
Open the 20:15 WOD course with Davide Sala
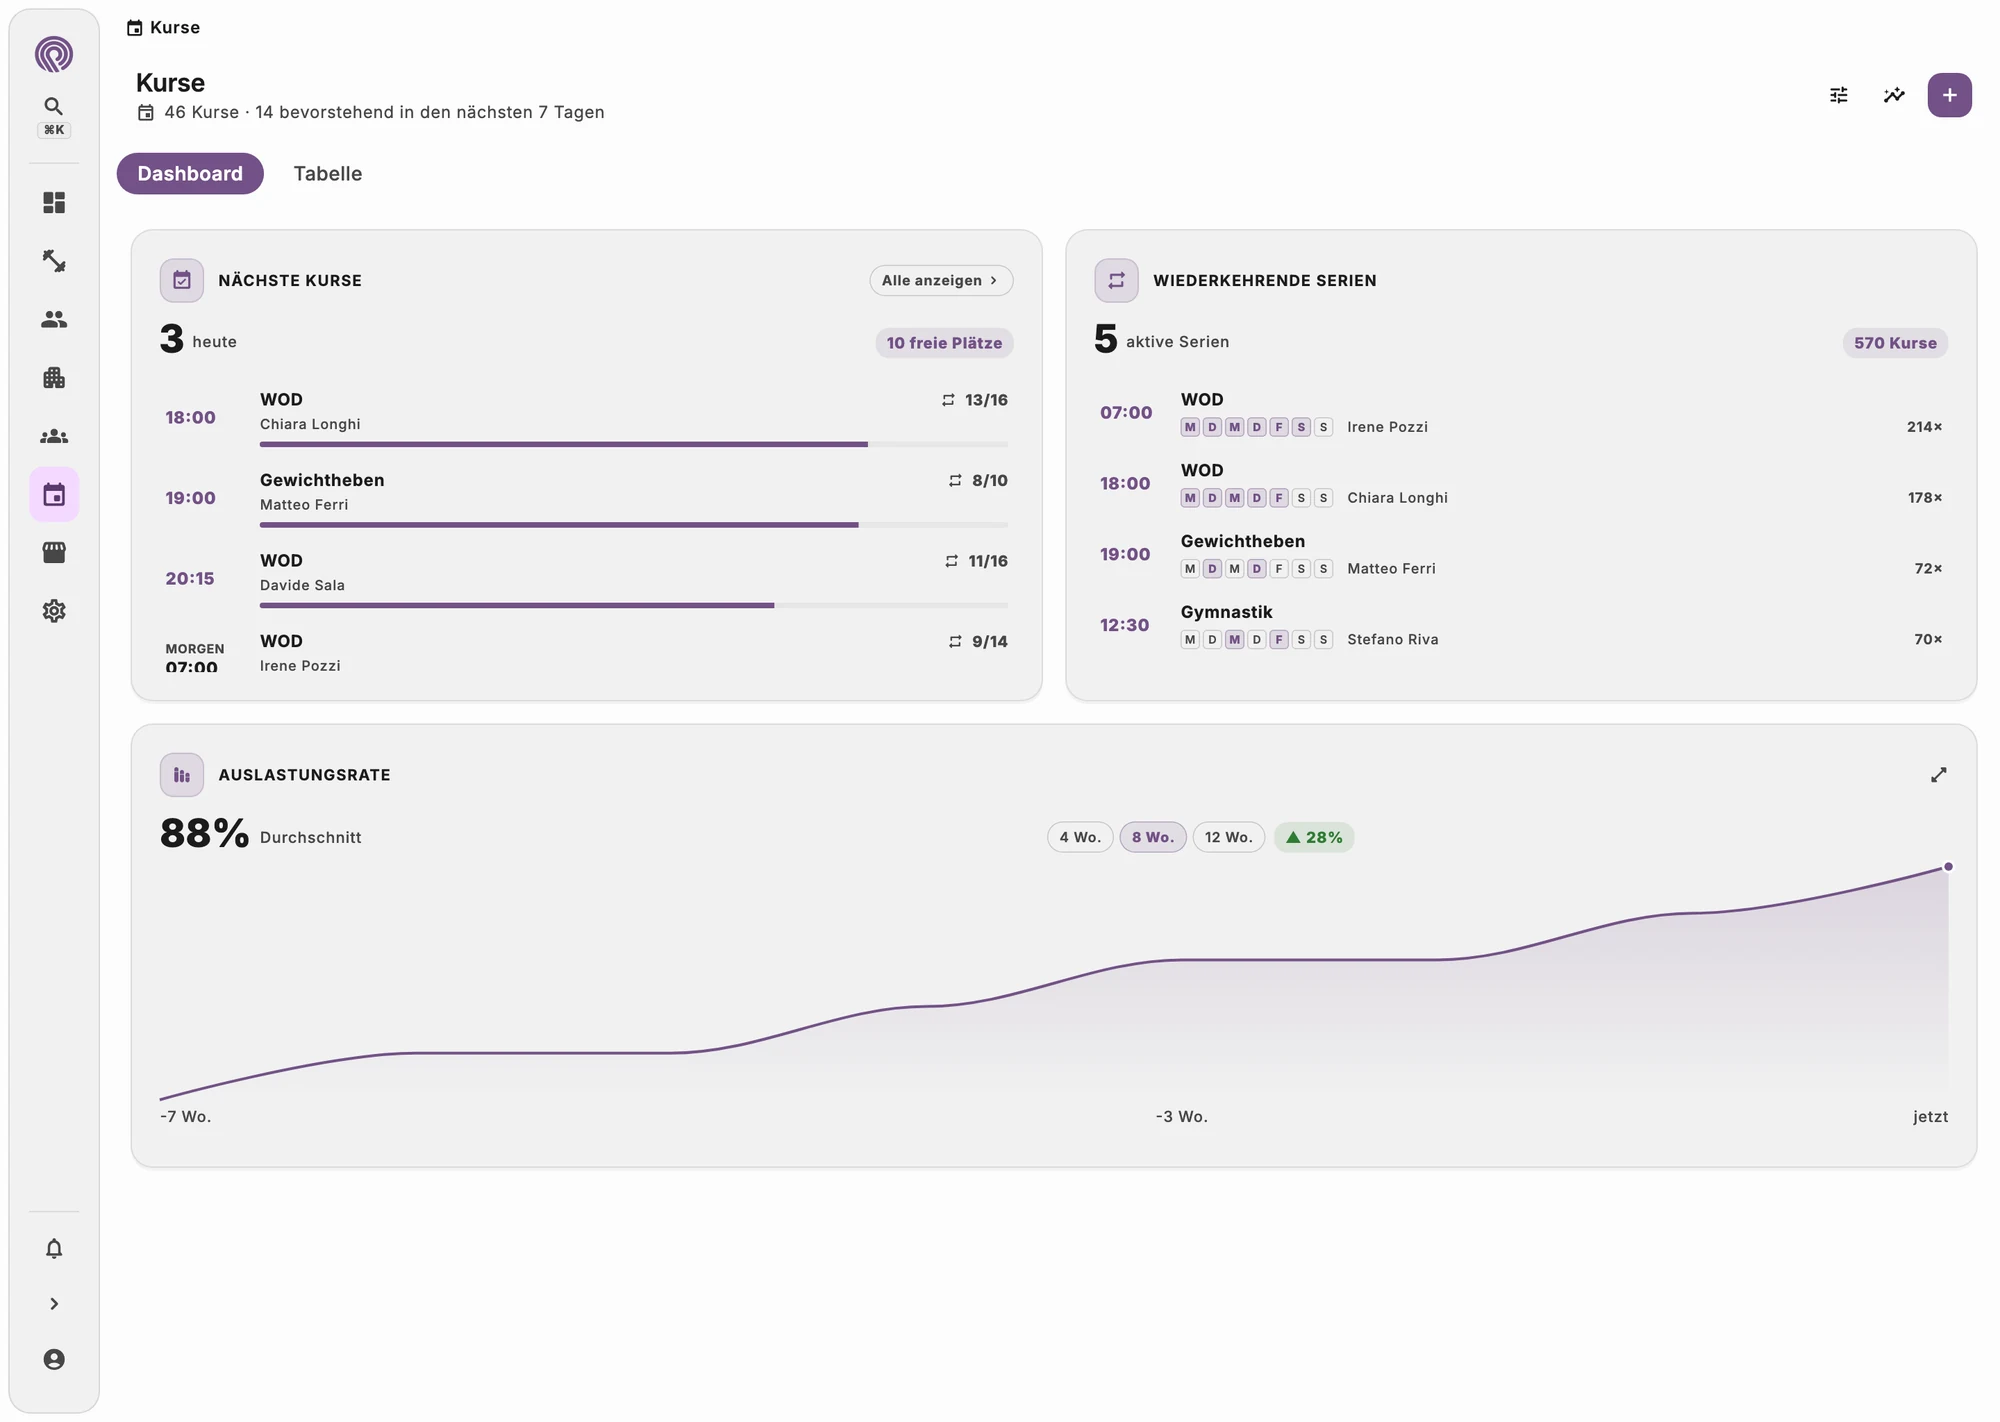586,578
